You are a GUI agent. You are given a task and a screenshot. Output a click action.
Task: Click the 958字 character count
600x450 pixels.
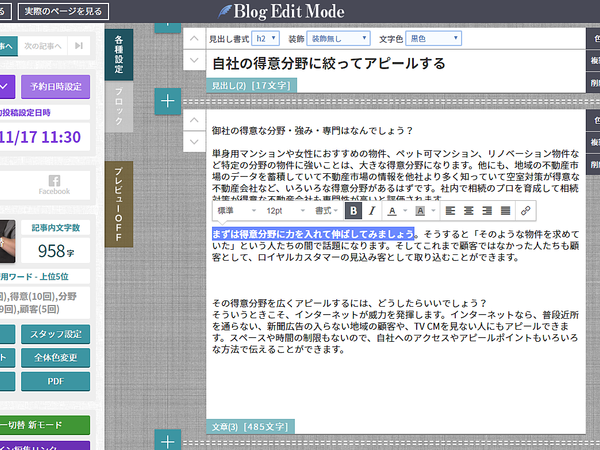(x=56, y=251)
